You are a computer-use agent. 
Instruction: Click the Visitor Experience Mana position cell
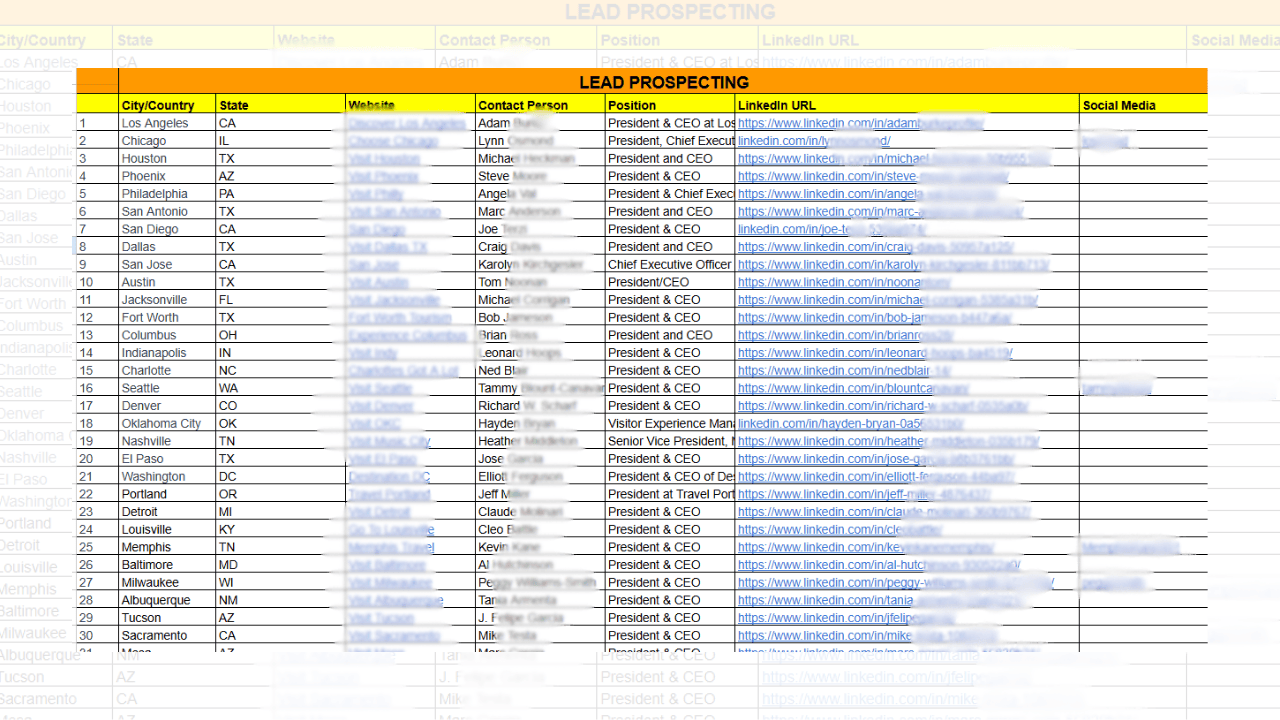[x=670, y=423]
